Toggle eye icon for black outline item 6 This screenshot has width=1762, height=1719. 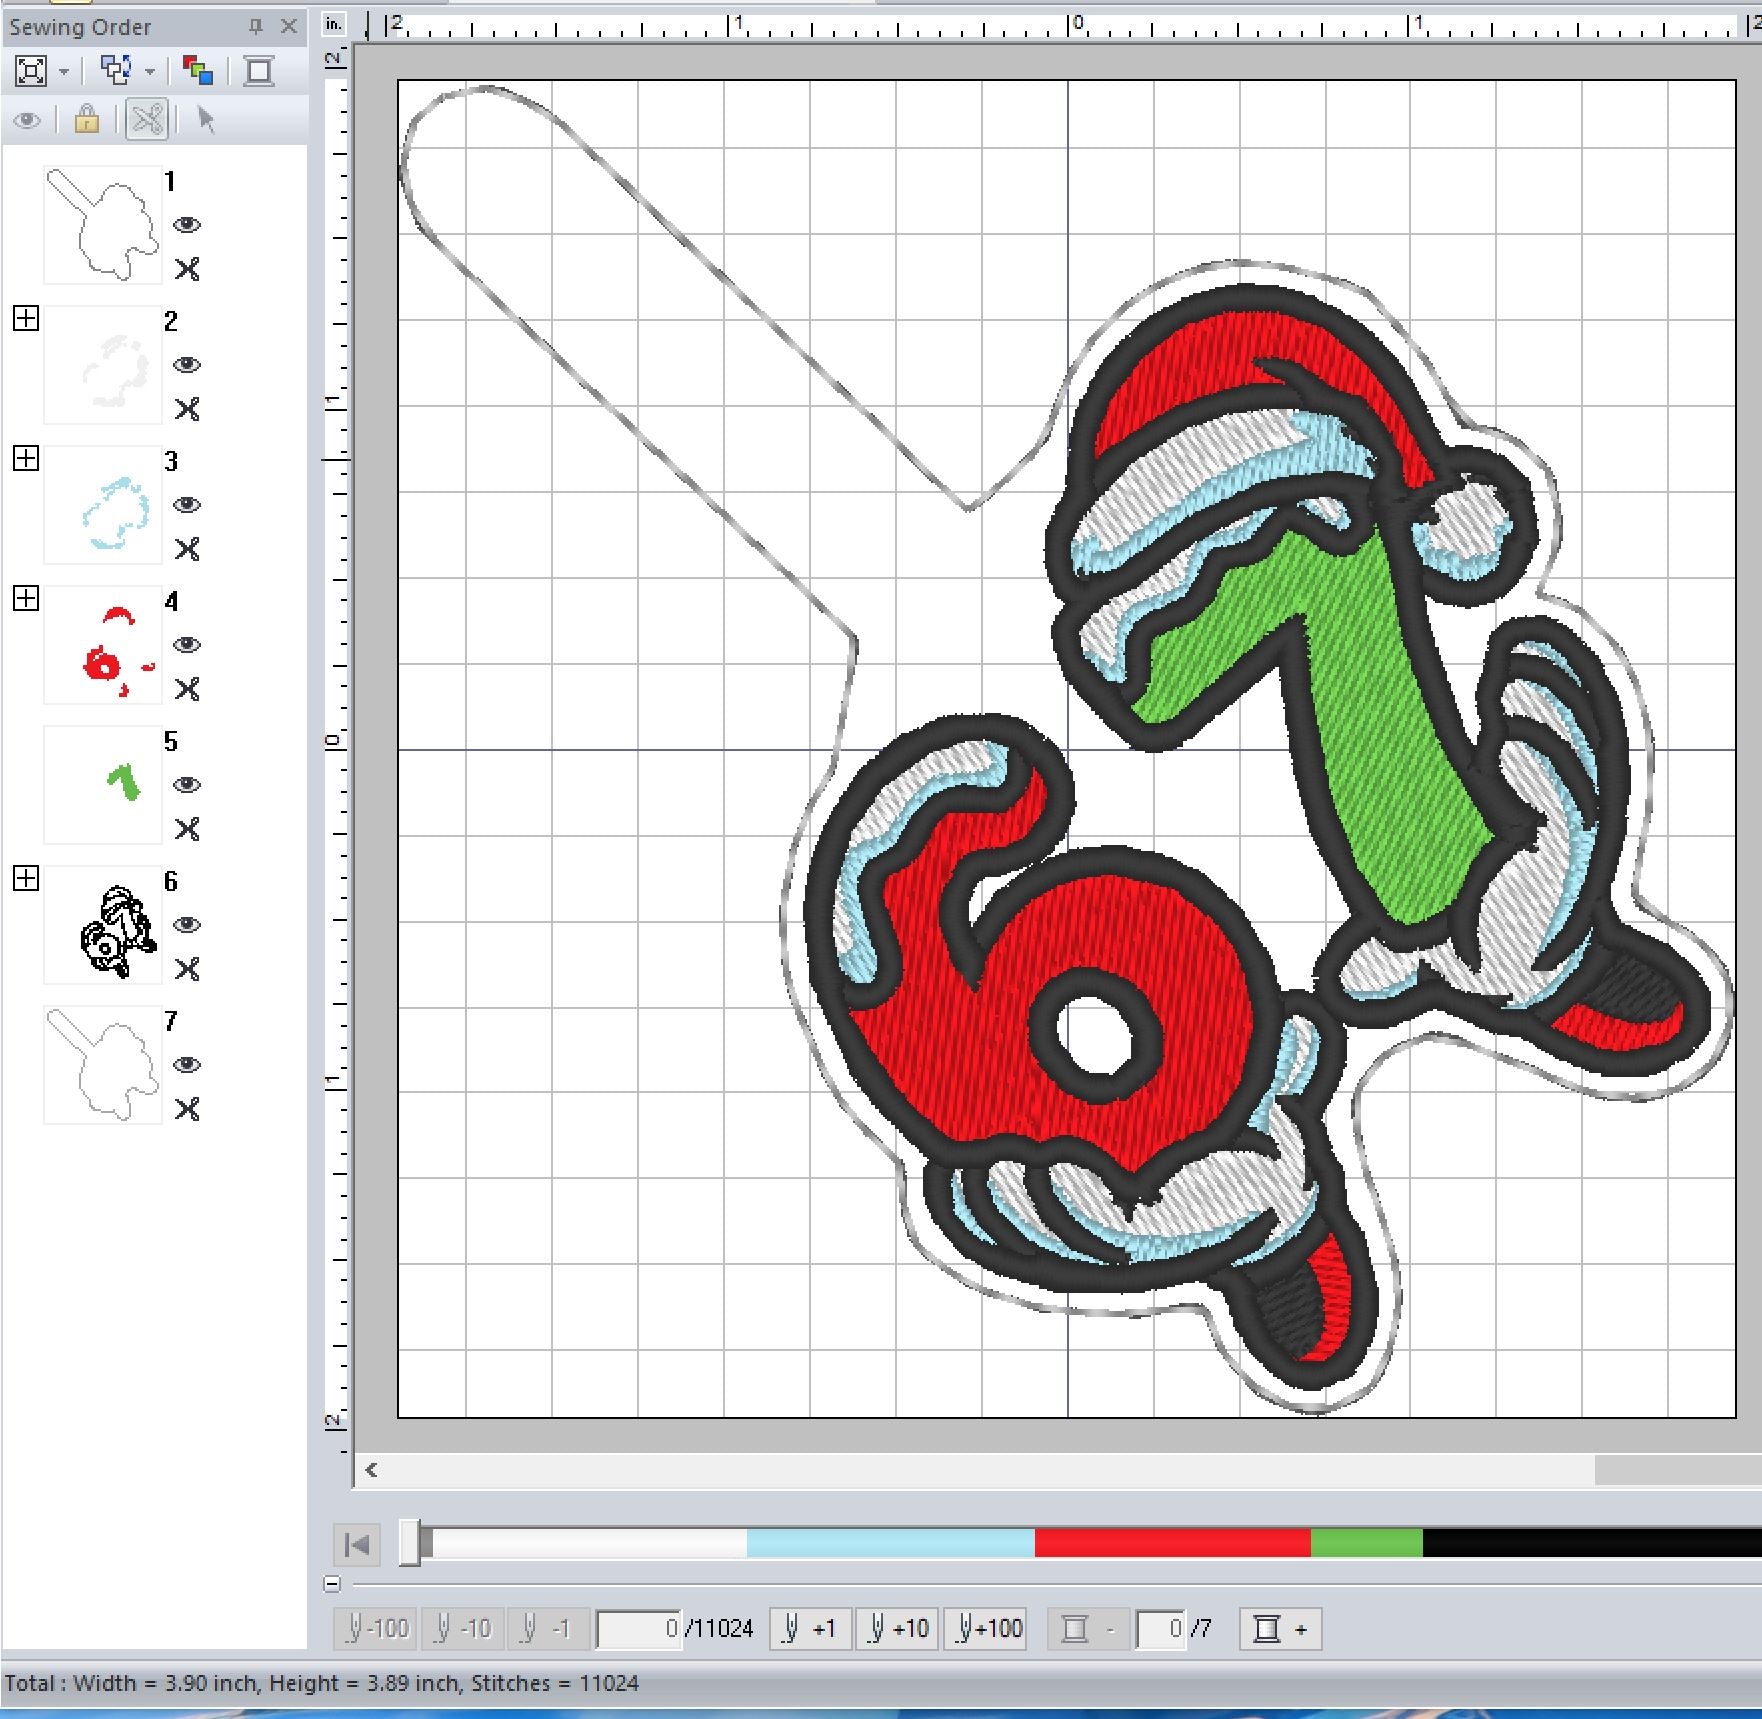tap(187, 925)
